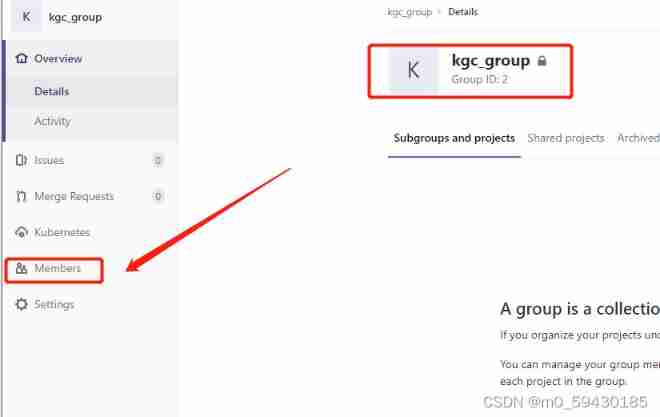Switch to the Archived projects tab
Viewport: 660px width, 417px height.
[x=639, y=138]
